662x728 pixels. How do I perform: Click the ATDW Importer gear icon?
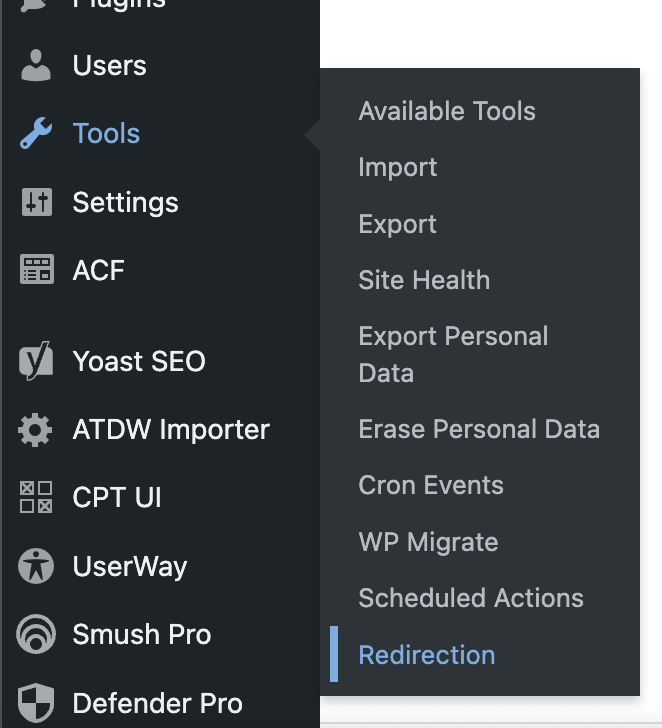[x=36, y=430]
